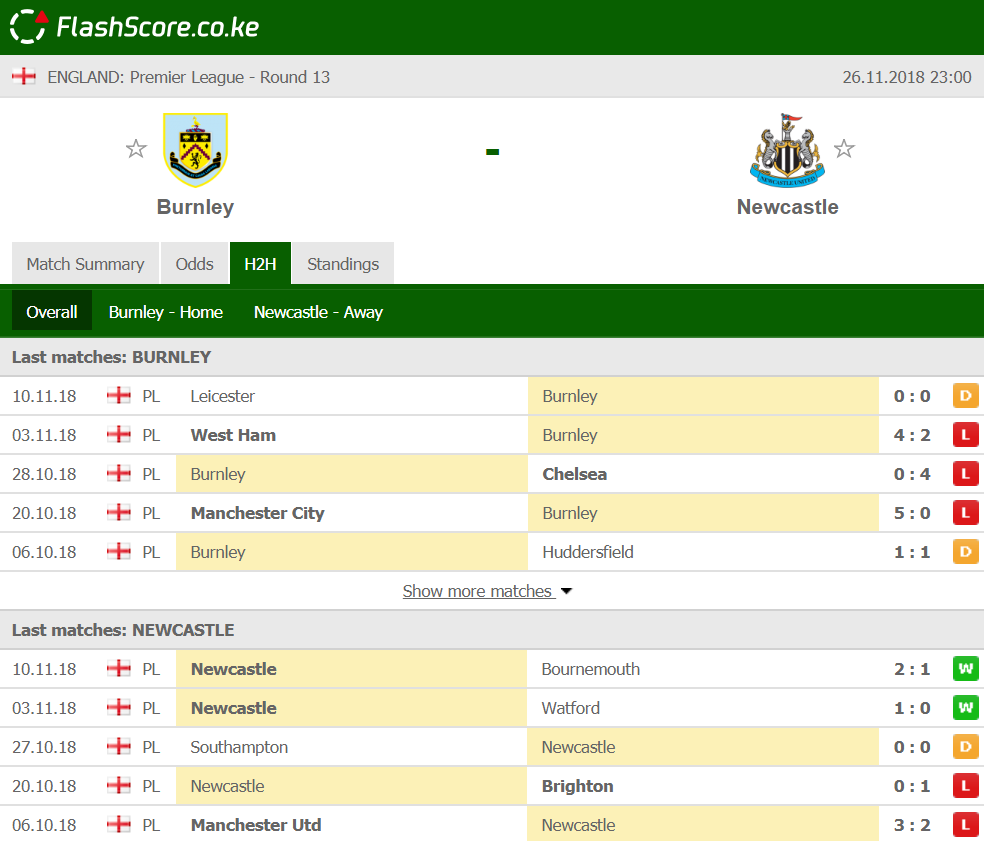The image size is (984, 849).
Task: Click the L badge for Manchester City match
Action: click(966, 513)
